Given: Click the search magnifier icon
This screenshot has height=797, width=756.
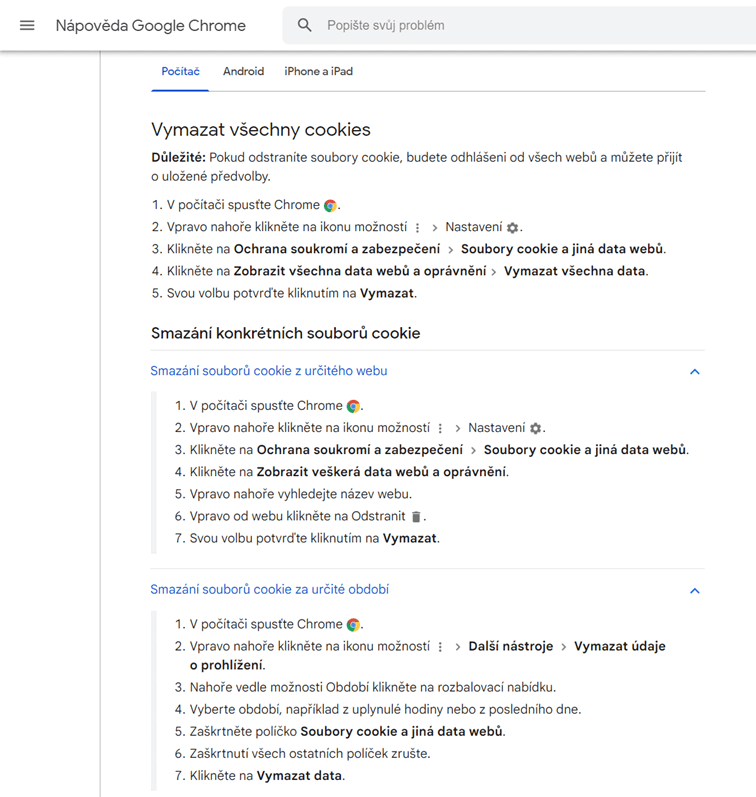Looking at the screenshot, I should click(305, 25).
